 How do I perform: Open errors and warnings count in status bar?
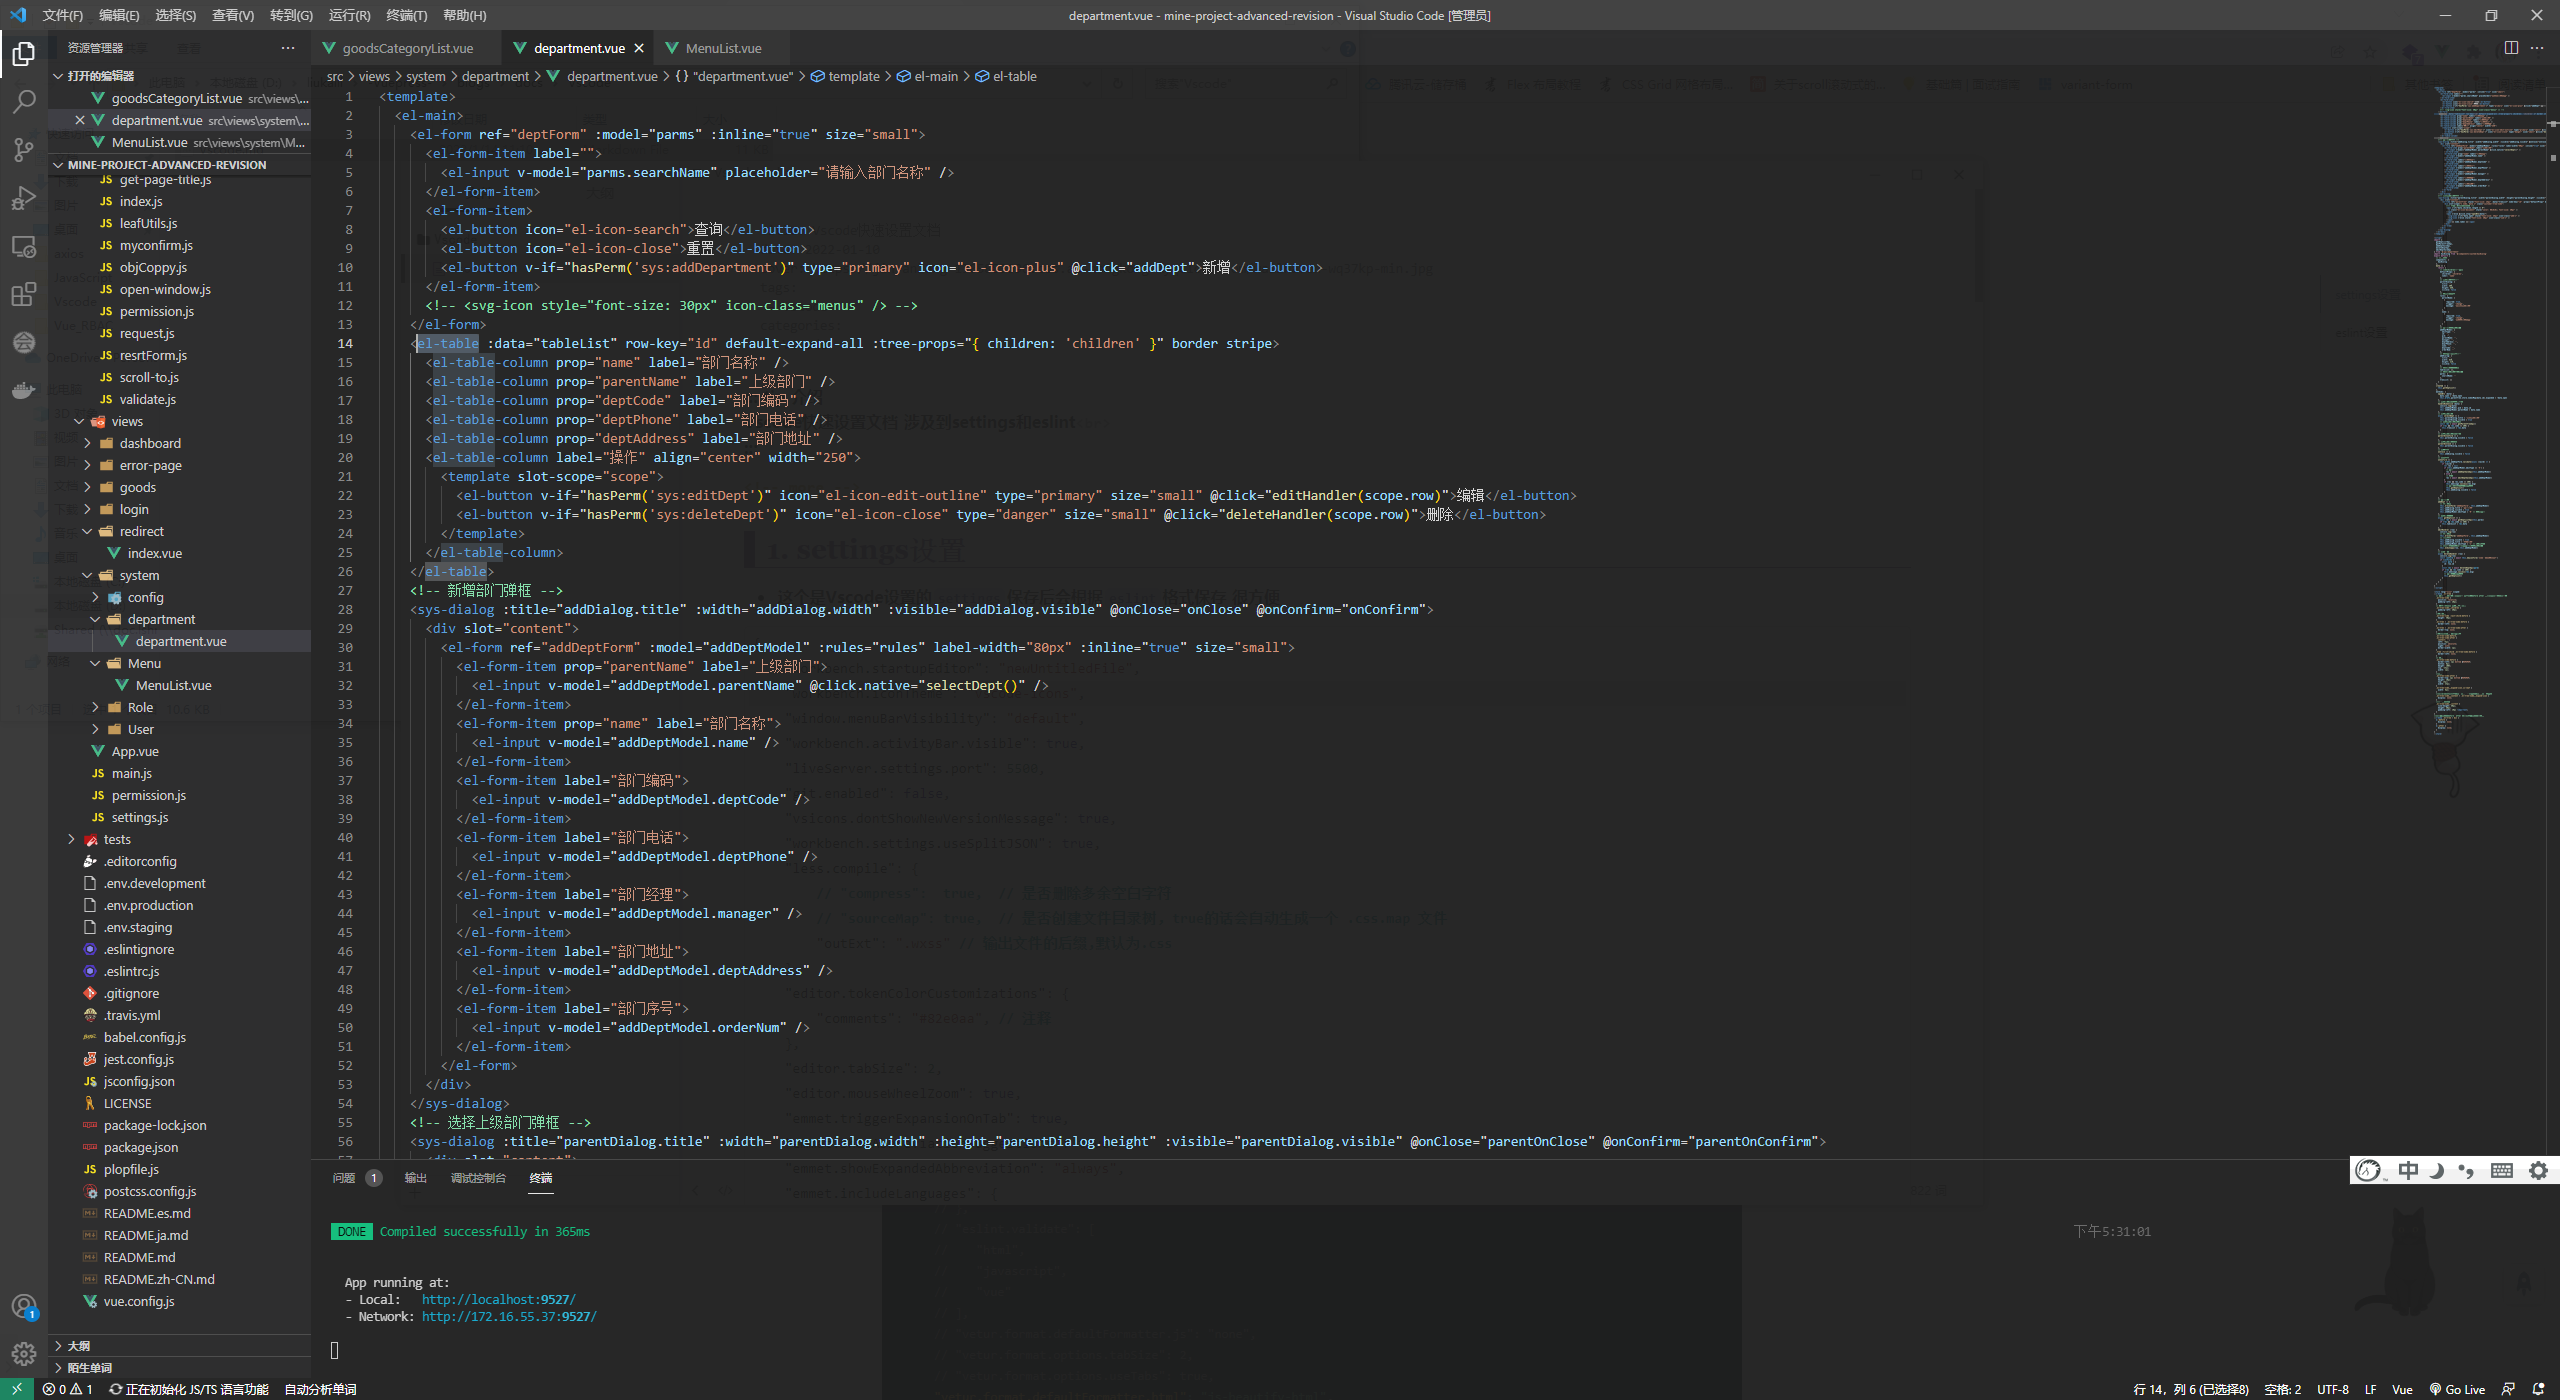[68, 1389]
